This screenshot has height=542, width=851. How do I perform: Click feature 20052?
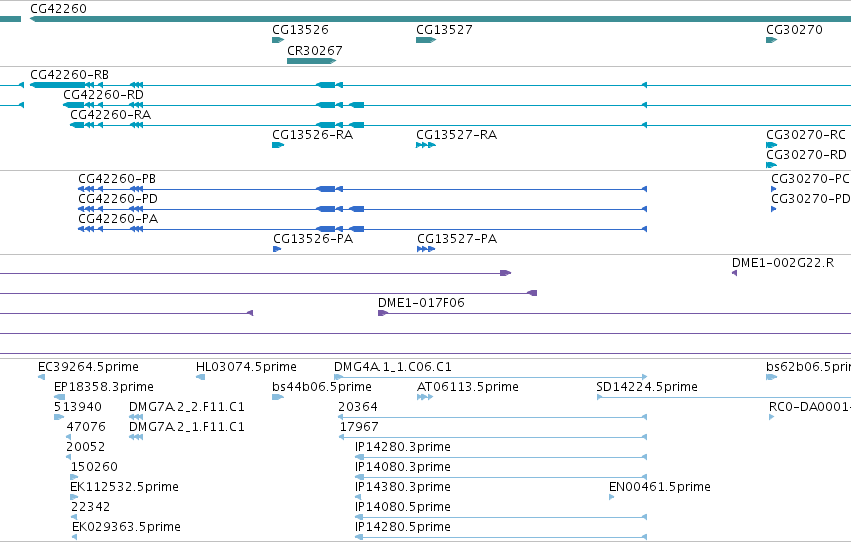coord(69,457)
